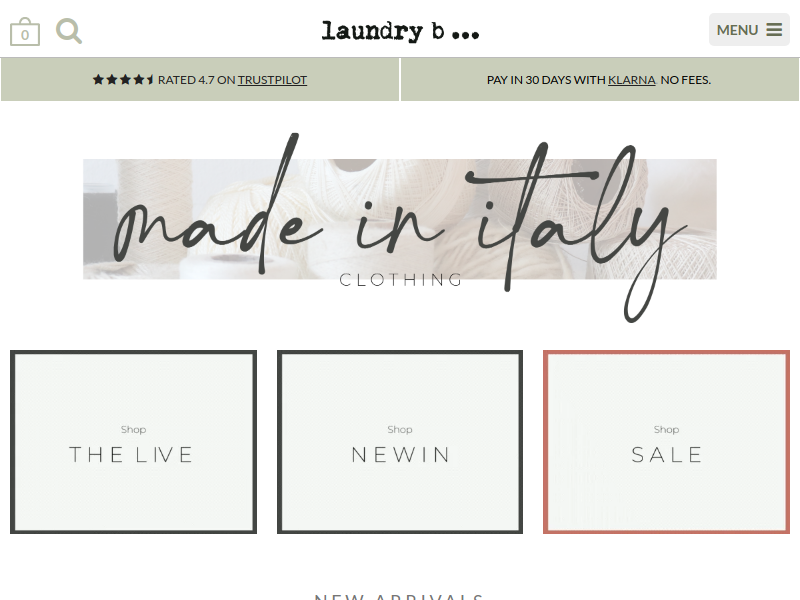Viewport: 800px width, 600px height.
Task: Click the NEW ARRIVALS heading
Action: (399, 596)
